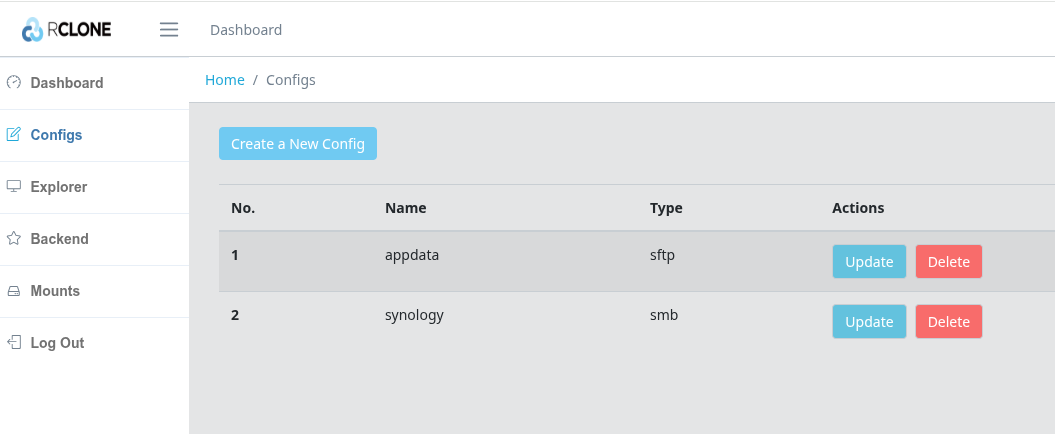Open the Mounts section

click(94, 291)
